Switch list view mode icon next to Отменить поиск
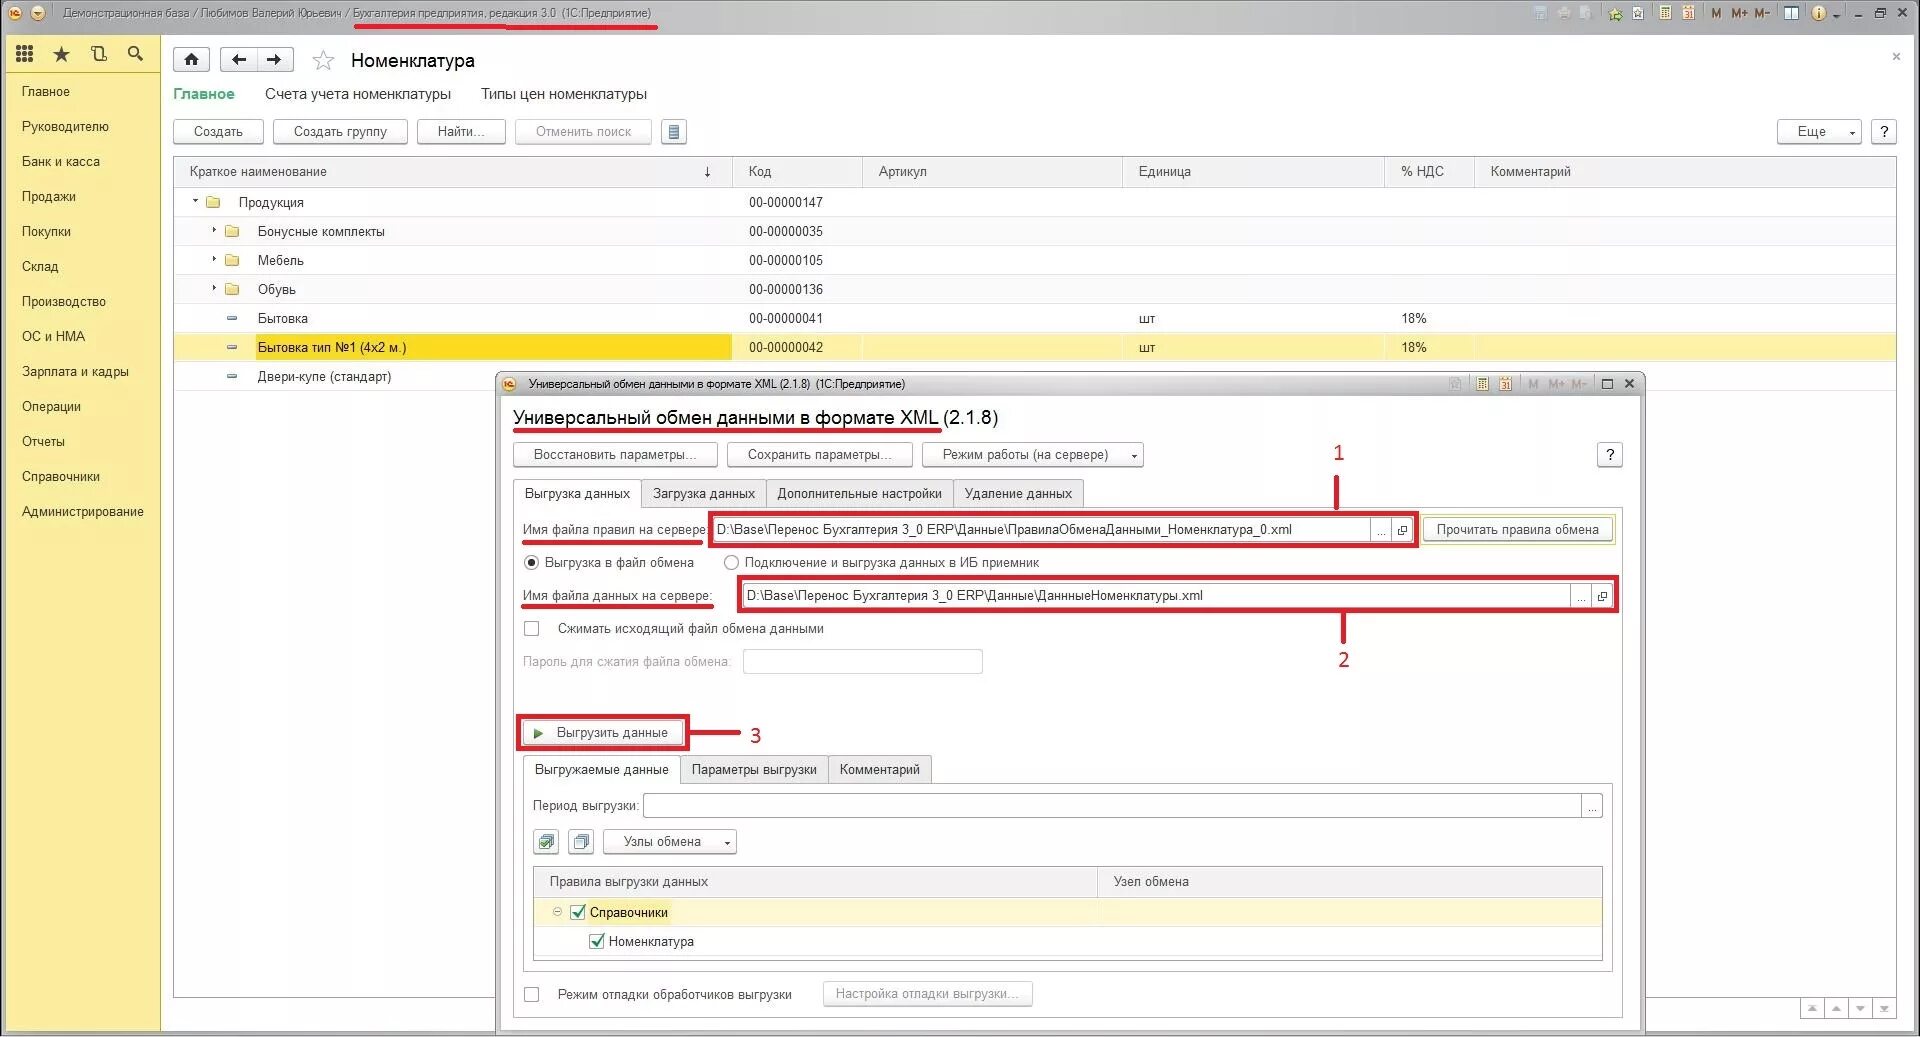 click(674, 132)
